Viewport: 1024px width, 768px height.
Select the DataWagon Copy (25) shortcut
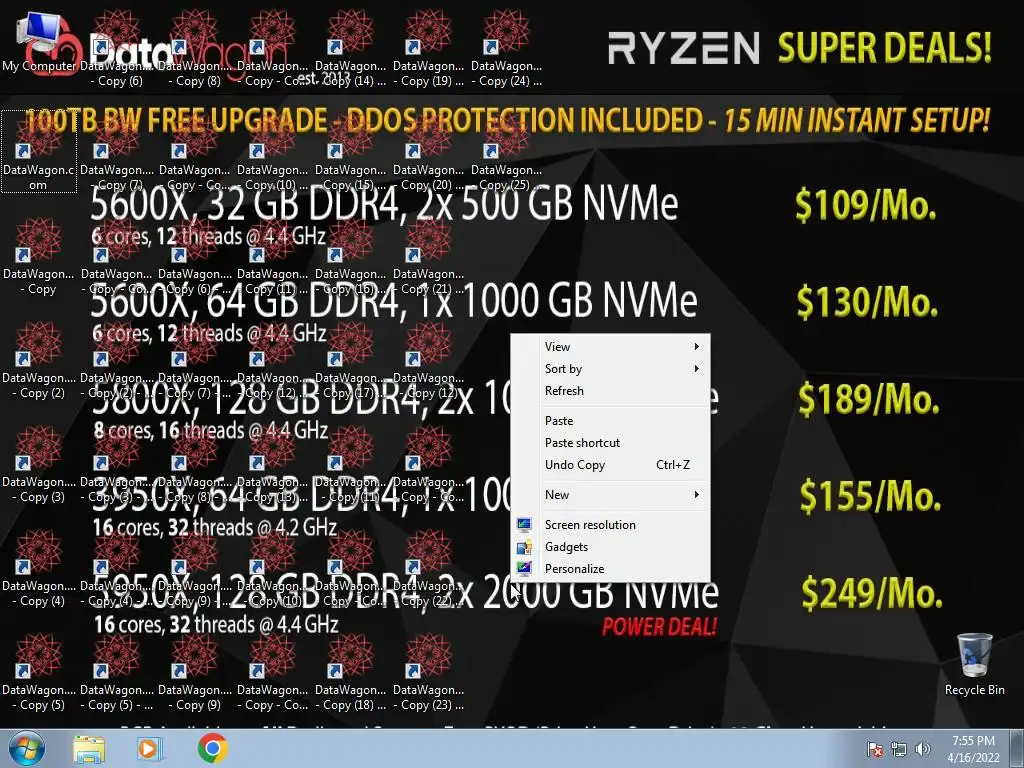pos(506,152)
